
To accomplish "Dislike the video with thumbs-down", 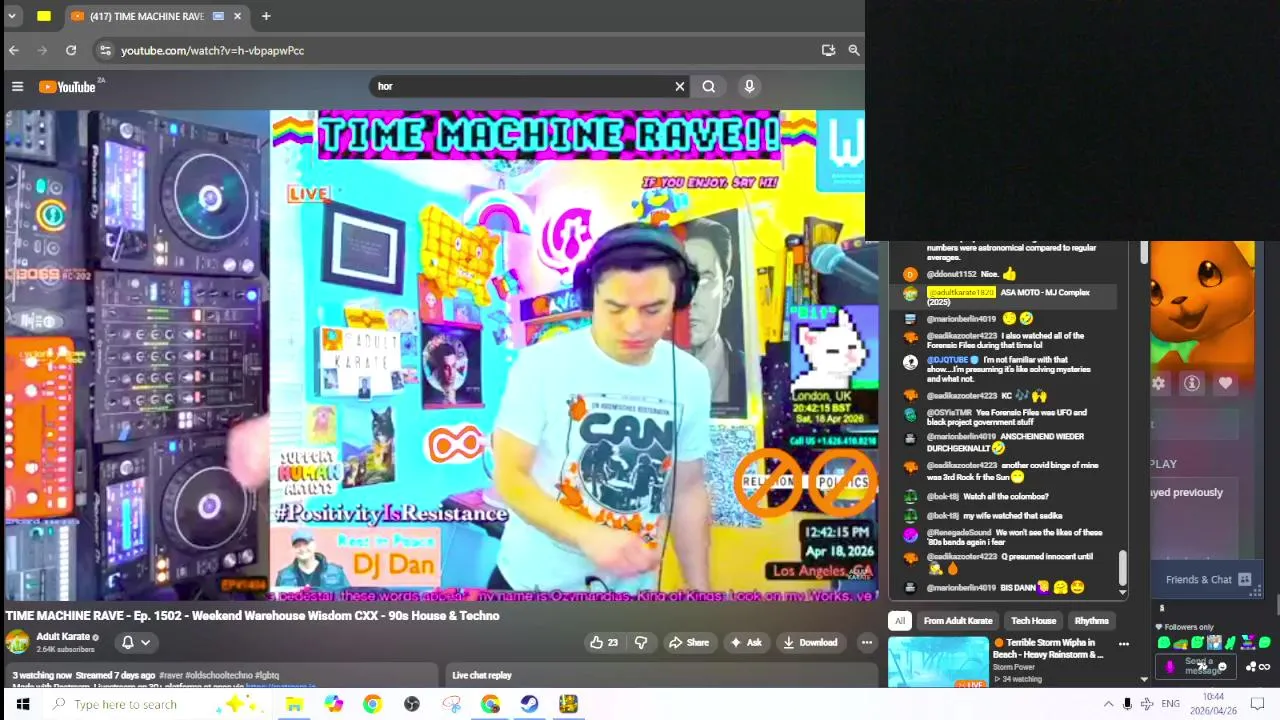I will [x=641, y=642].
